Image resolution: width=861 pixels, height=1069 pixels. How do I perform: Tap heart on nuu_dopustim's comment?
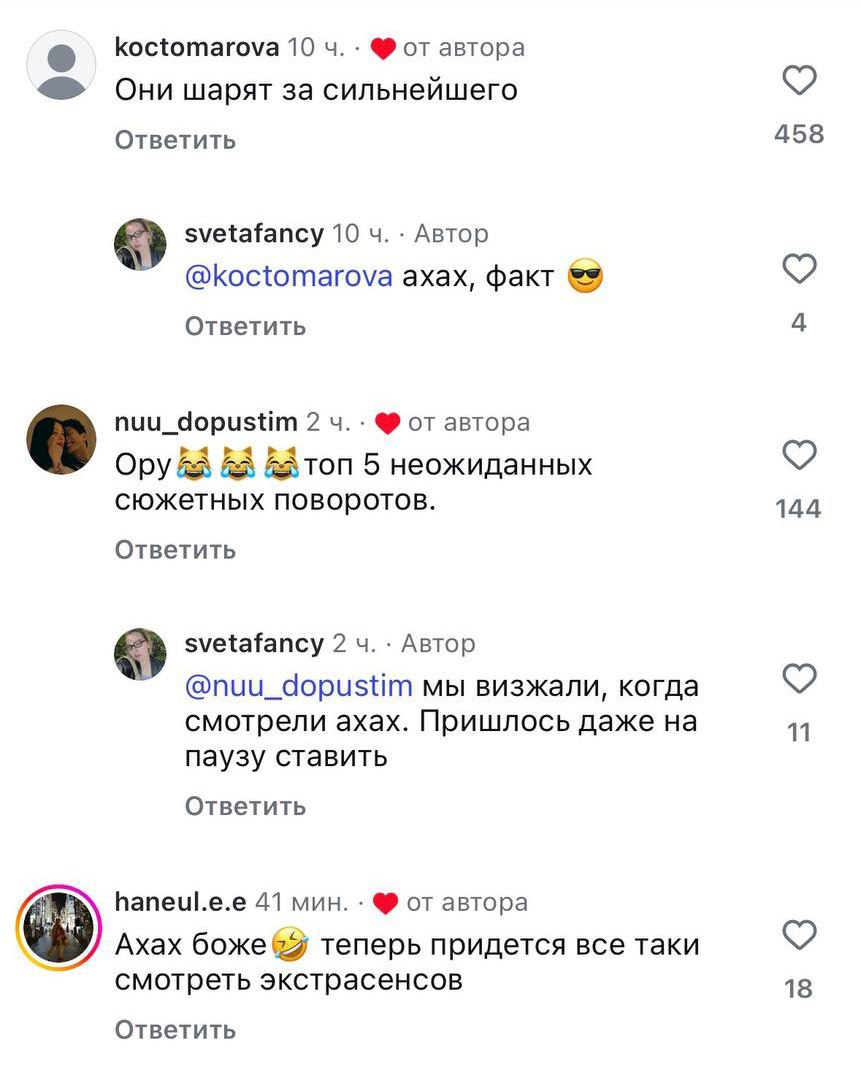[799, 455]
